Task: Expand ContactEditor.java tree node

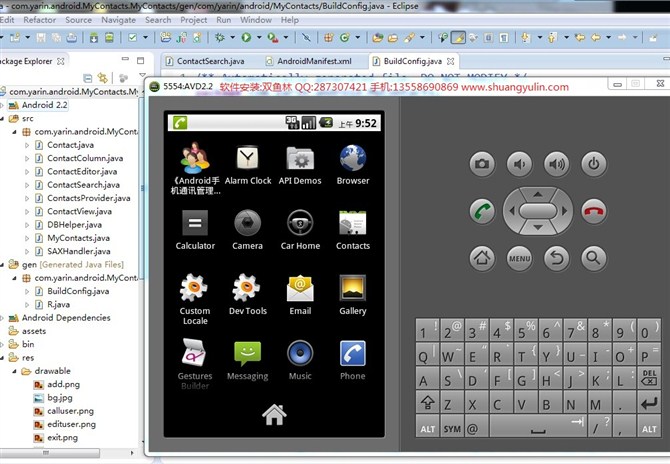Action: [x=27, y=172]
